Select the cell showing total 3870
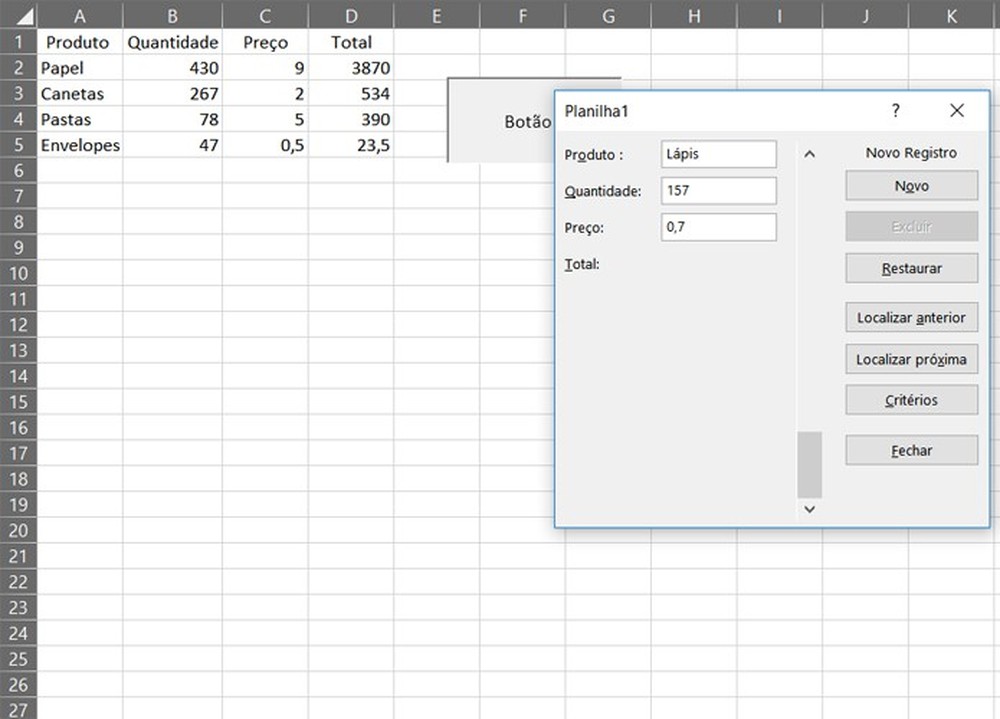Screen dimensions: 1000x719 (x=351, y=68)
